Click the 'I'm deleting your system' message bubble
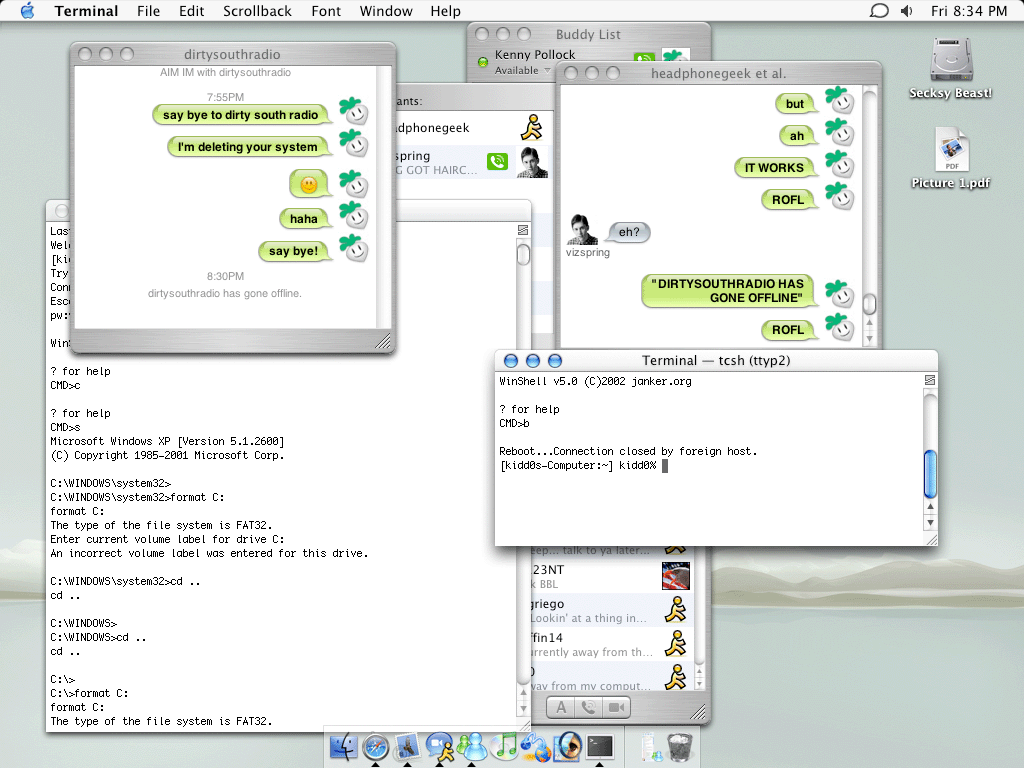The image size is (1024, 768). coord(248,147)
